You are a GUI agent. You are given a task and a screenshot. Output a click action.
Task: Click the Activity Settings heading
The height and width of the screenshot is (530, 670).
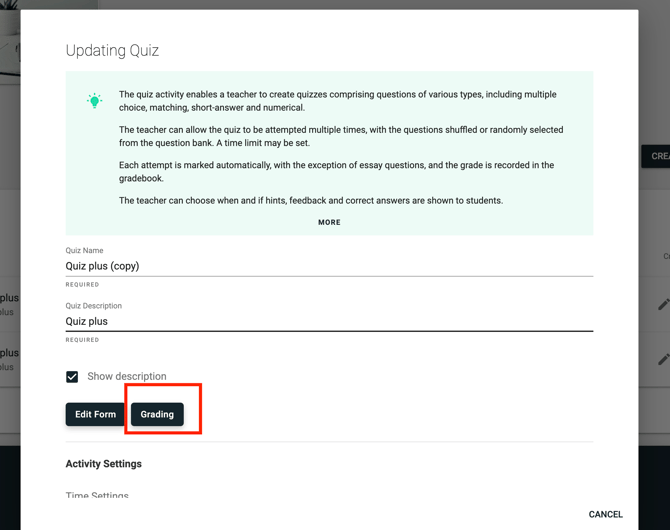point(103,464)
